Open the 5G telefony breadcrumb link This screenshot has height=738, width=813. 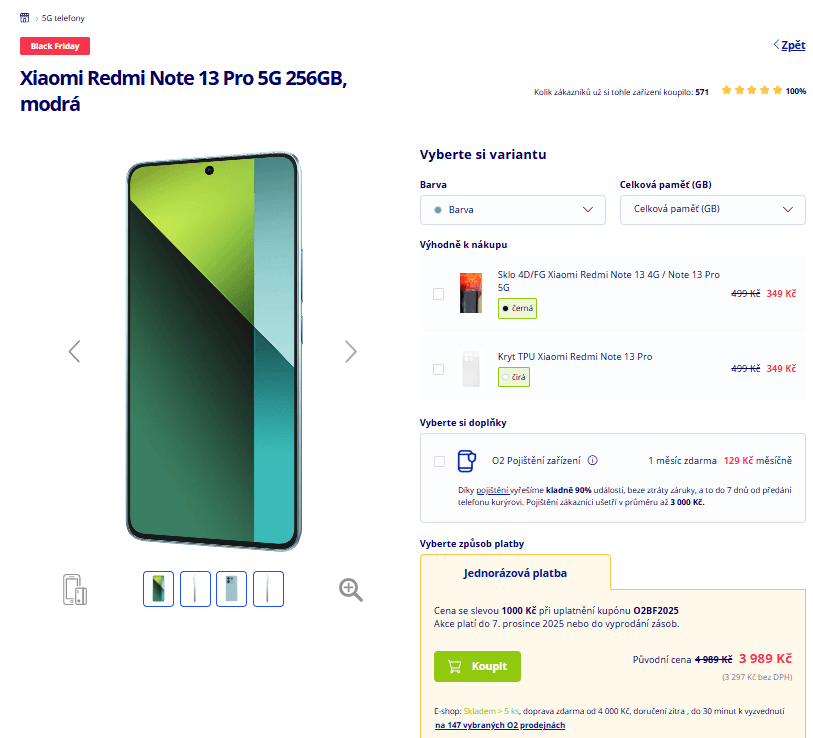[62, 17]
